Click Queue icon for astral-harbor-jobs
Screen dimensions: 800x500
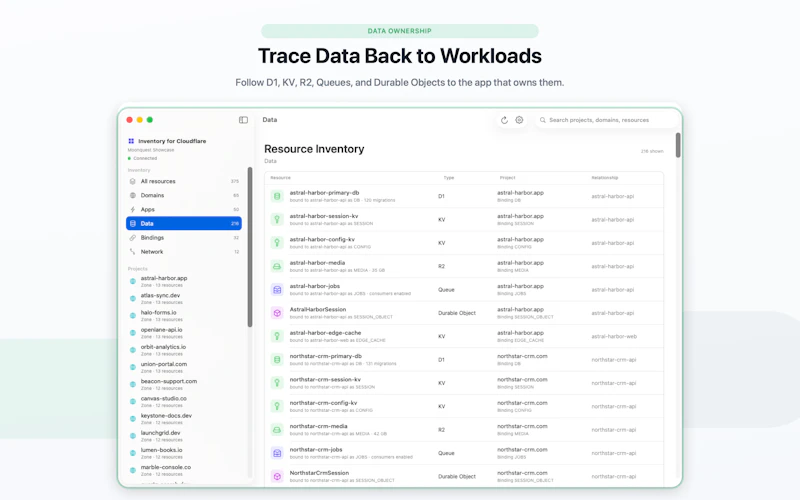tap(277, 290)
